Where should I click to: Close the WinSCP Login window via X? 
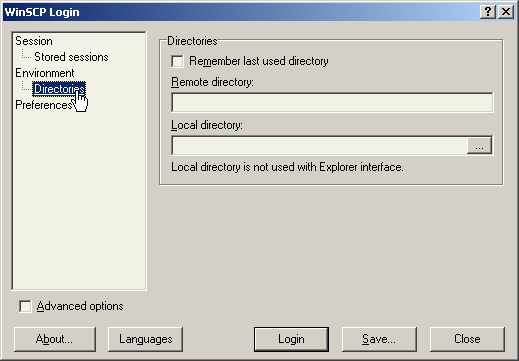coord(506,12)
